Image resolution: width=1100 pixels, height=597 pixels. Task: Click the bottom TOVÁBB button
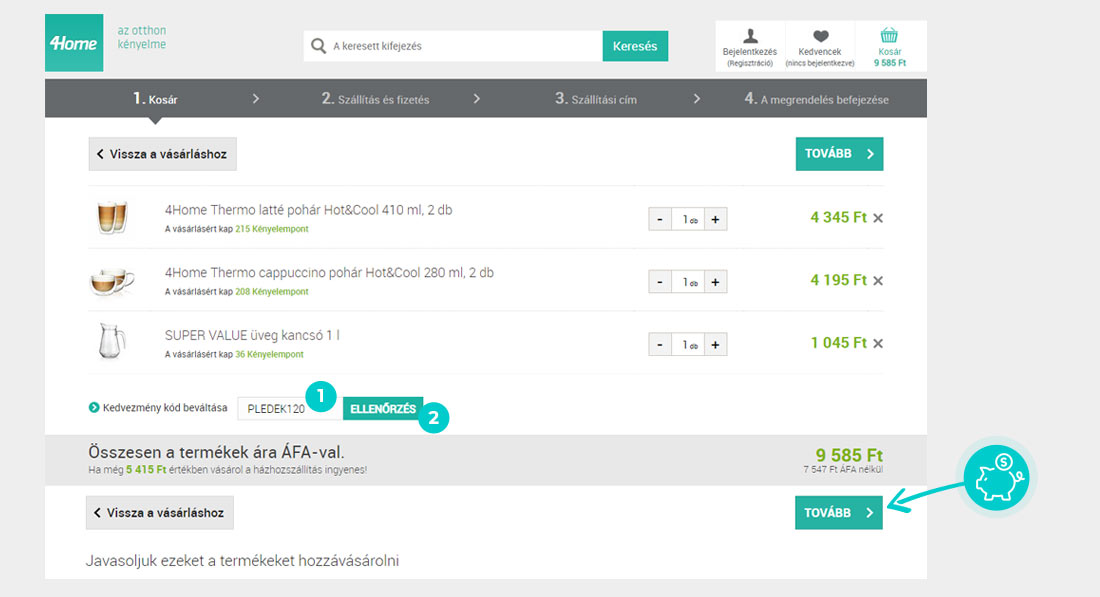pyautogui.click(x=839, y=513)
